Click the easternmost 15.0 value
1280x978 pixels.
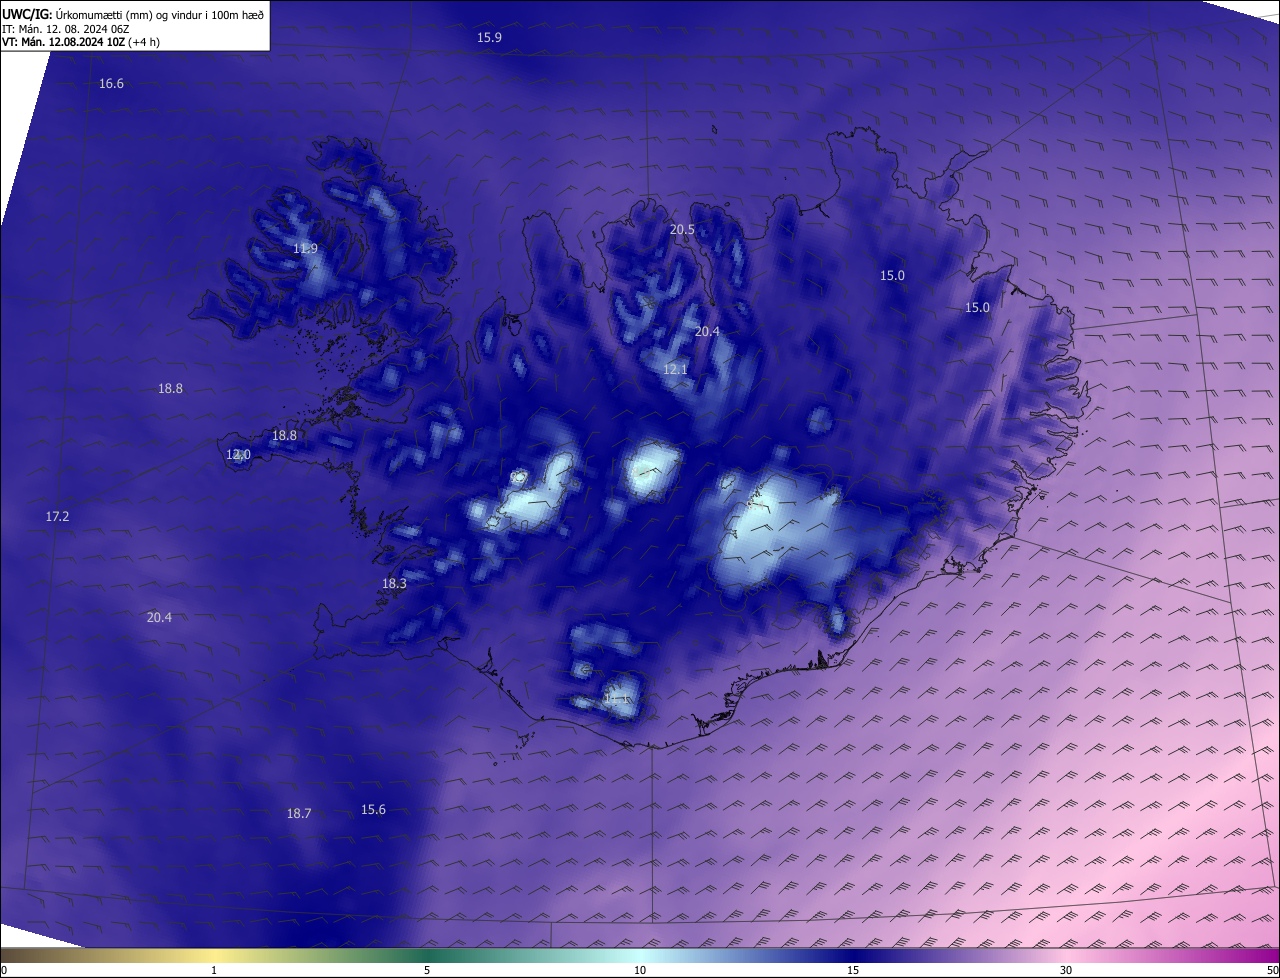[x=977, y=308]
